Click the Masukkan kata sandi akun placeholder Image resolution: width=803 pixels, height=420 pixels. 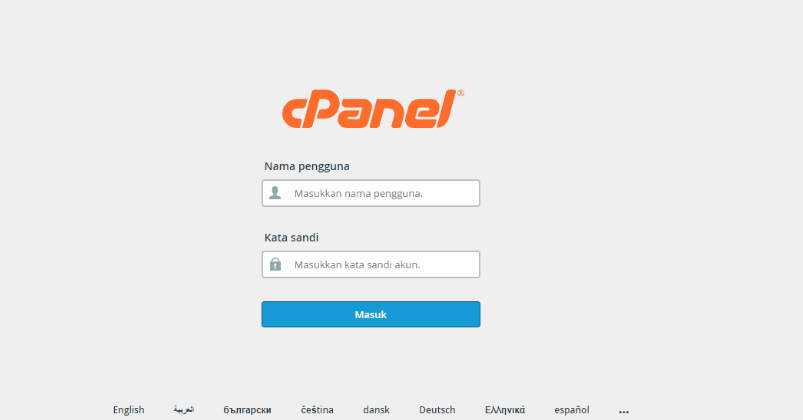point(357,265)
